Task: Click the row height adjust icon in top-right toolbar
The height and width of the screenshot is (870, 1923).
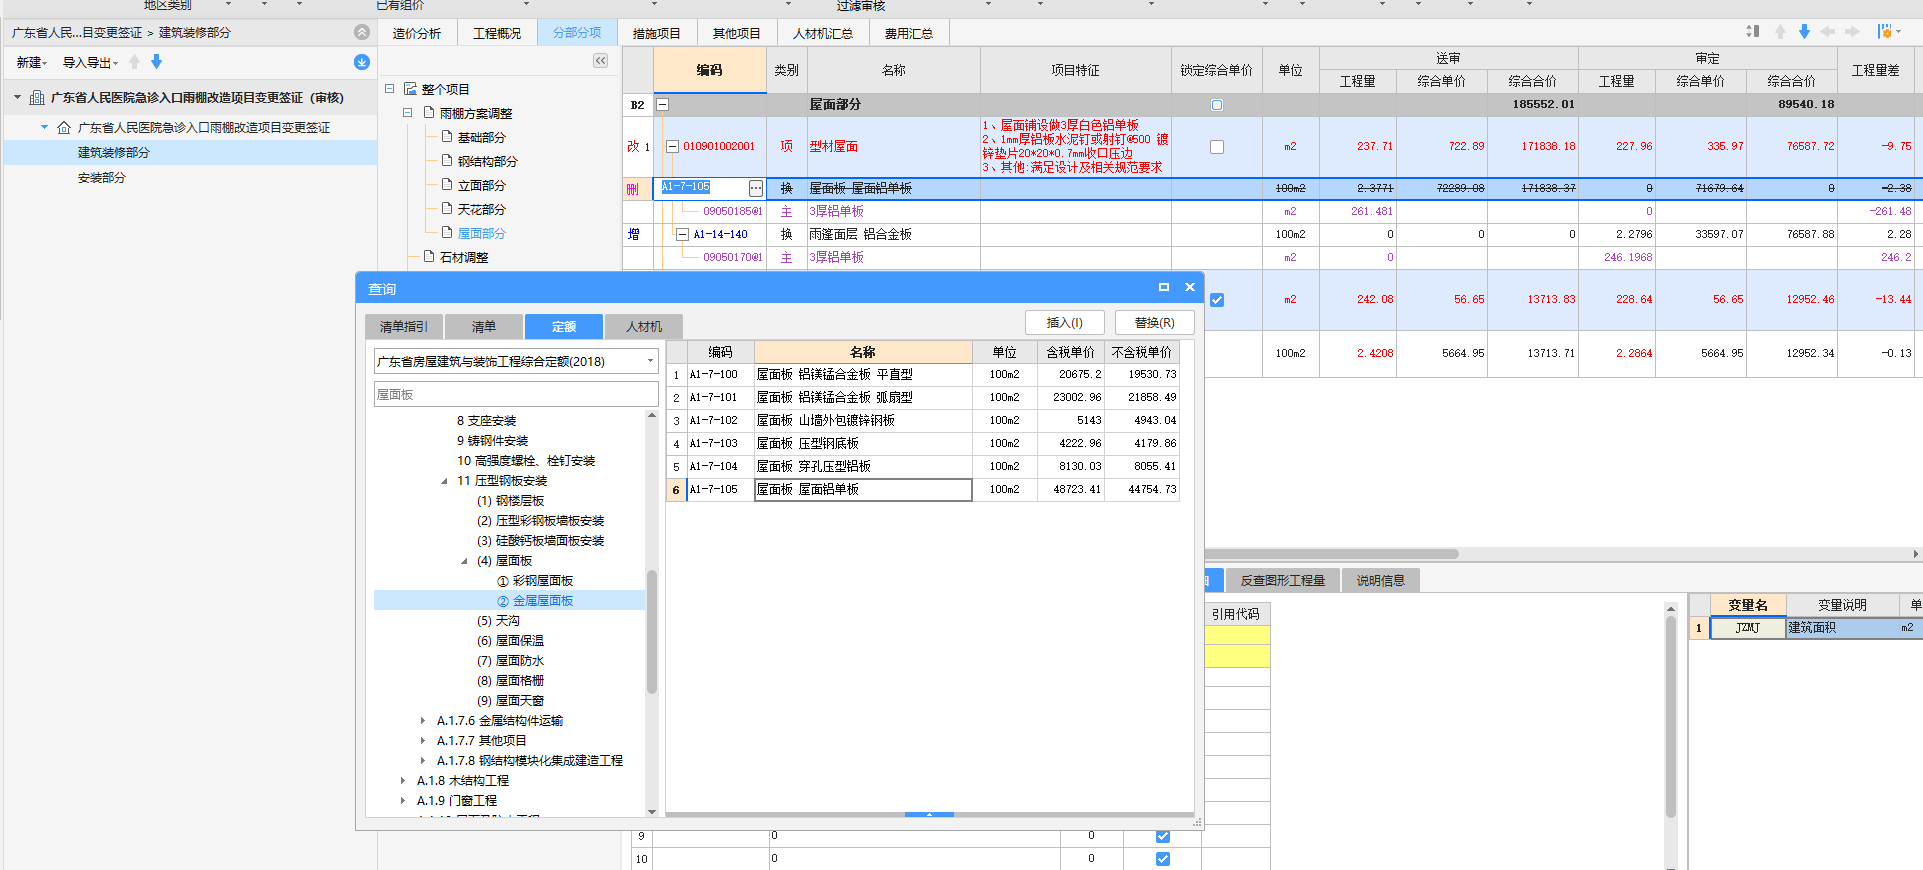Action: pyautogui.click(x=1753, y=32)
